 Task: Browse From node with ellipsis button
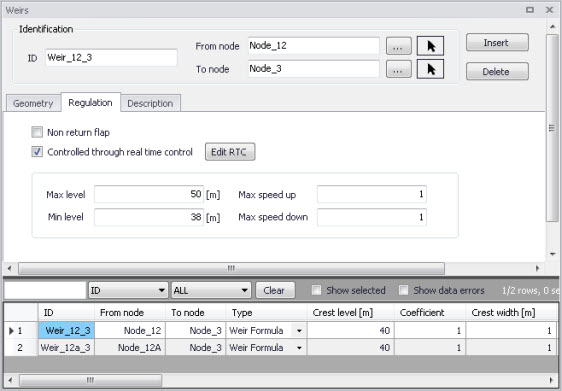(399, 47)
